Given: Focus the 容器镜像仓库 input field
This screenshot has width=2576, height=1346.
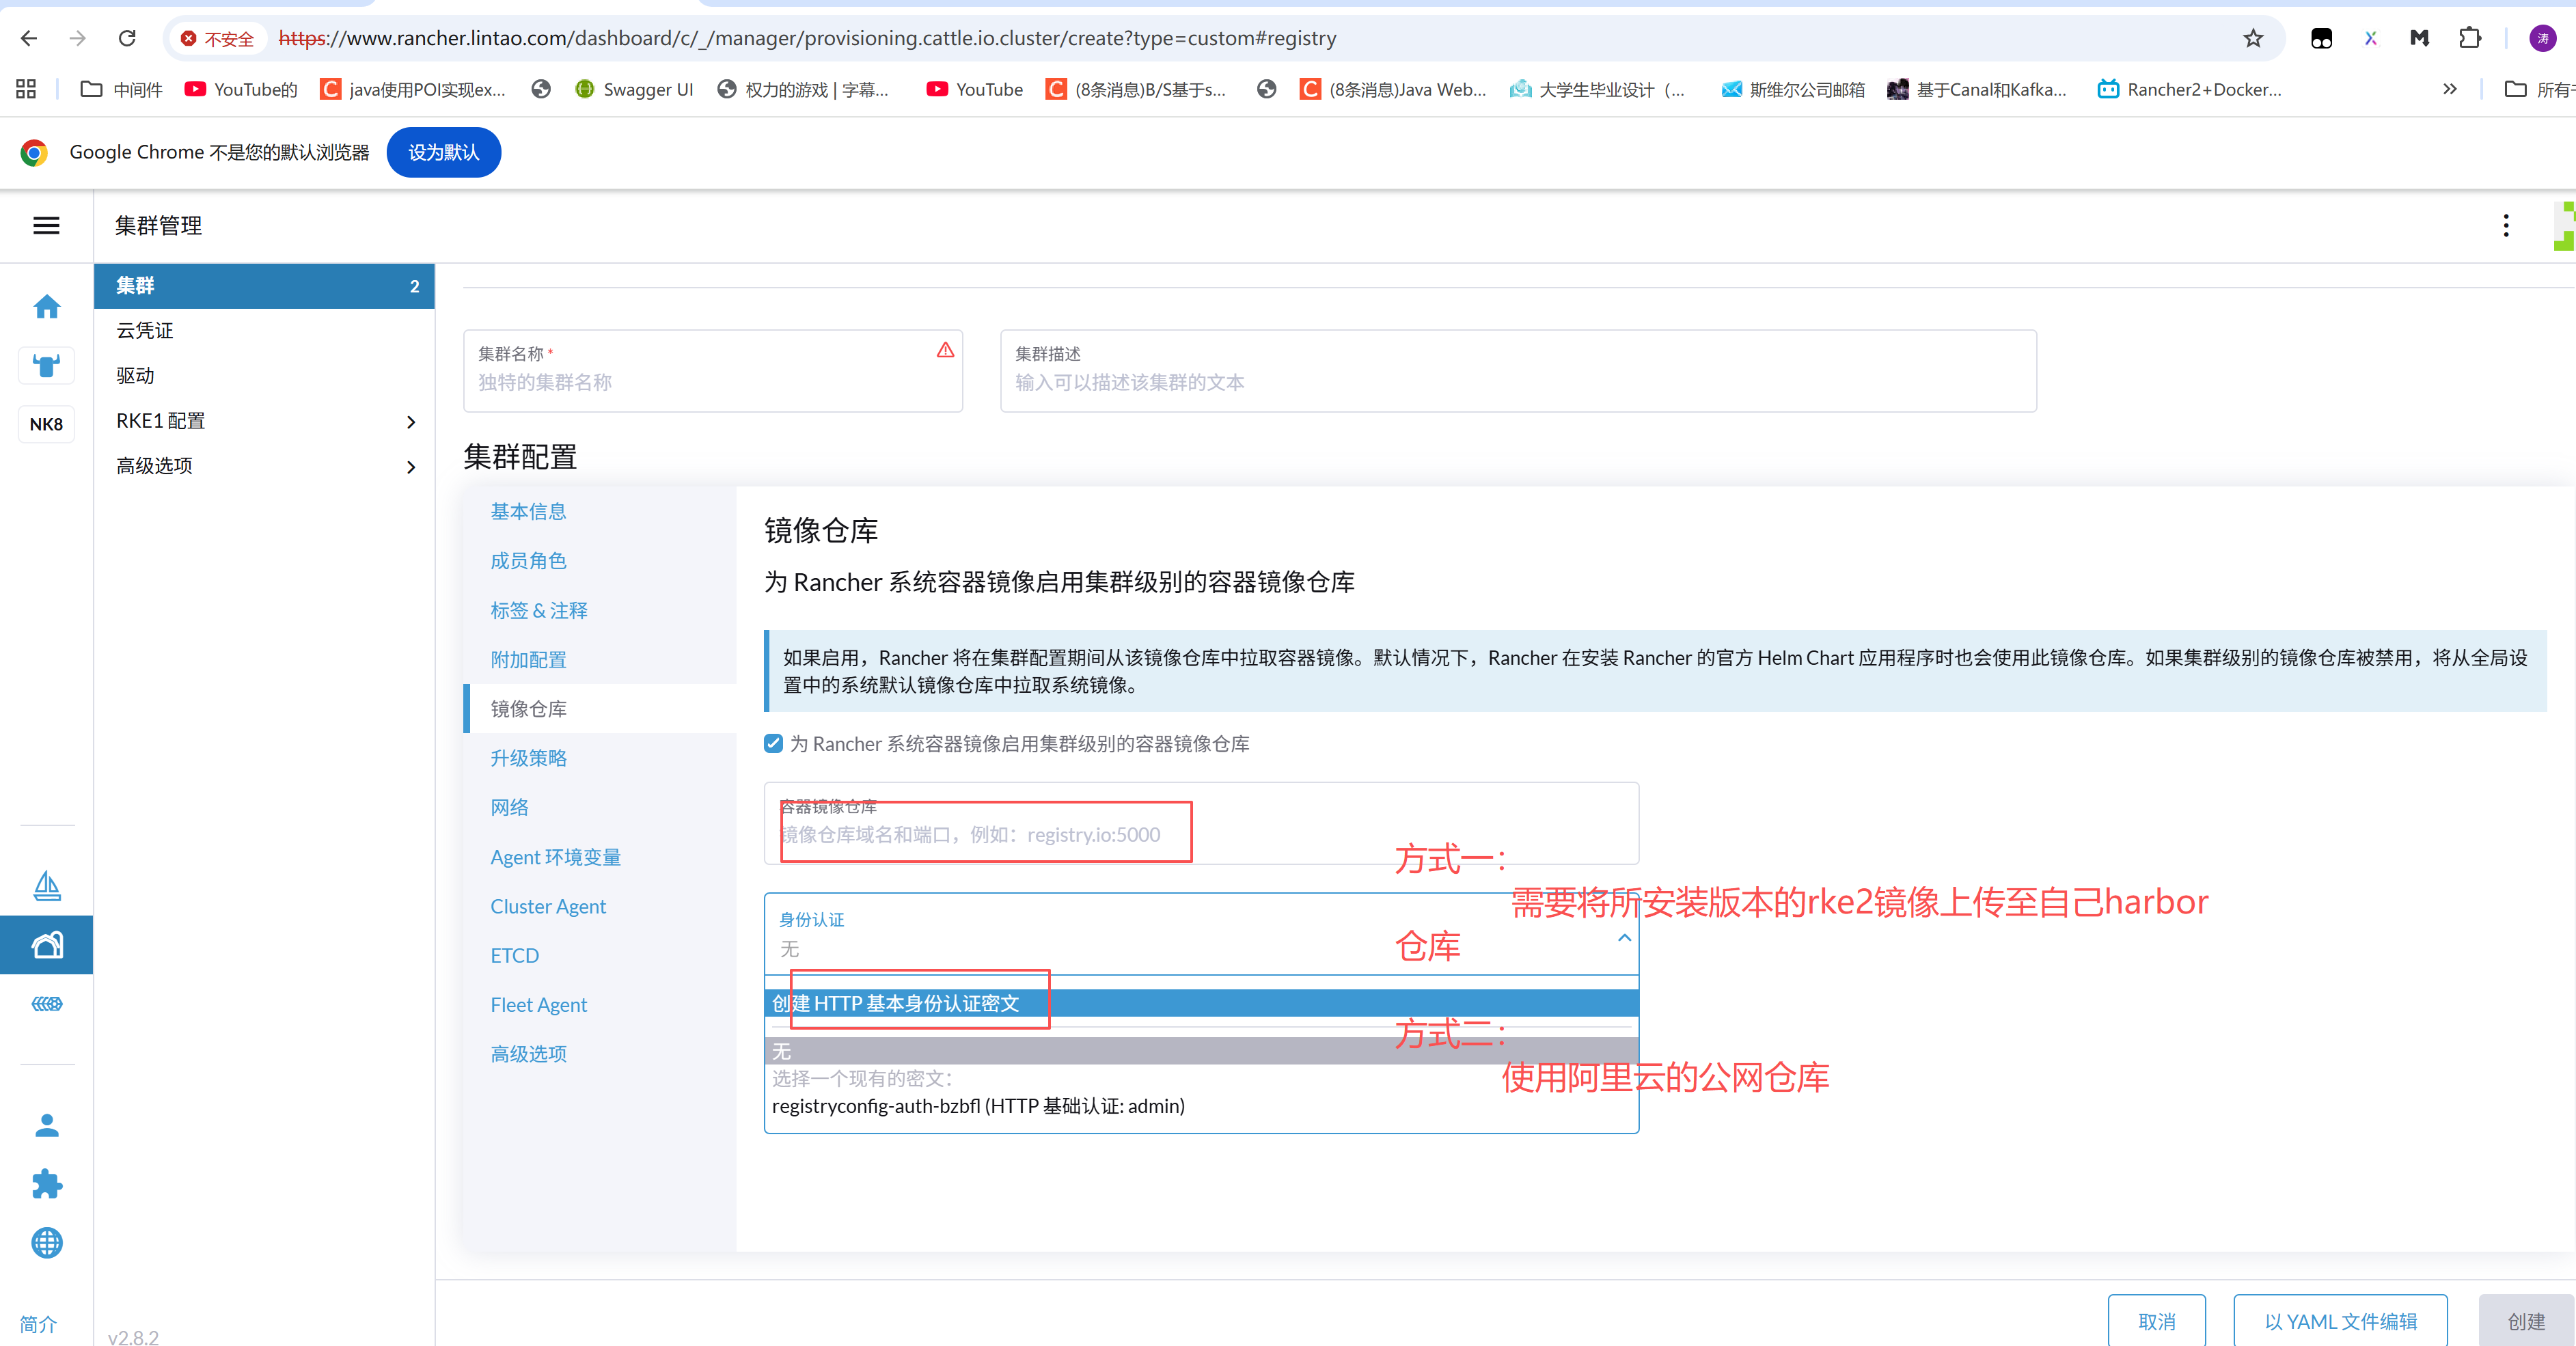Looking at the screenshot, I should pyautogui.click(x=1201, y=823).
